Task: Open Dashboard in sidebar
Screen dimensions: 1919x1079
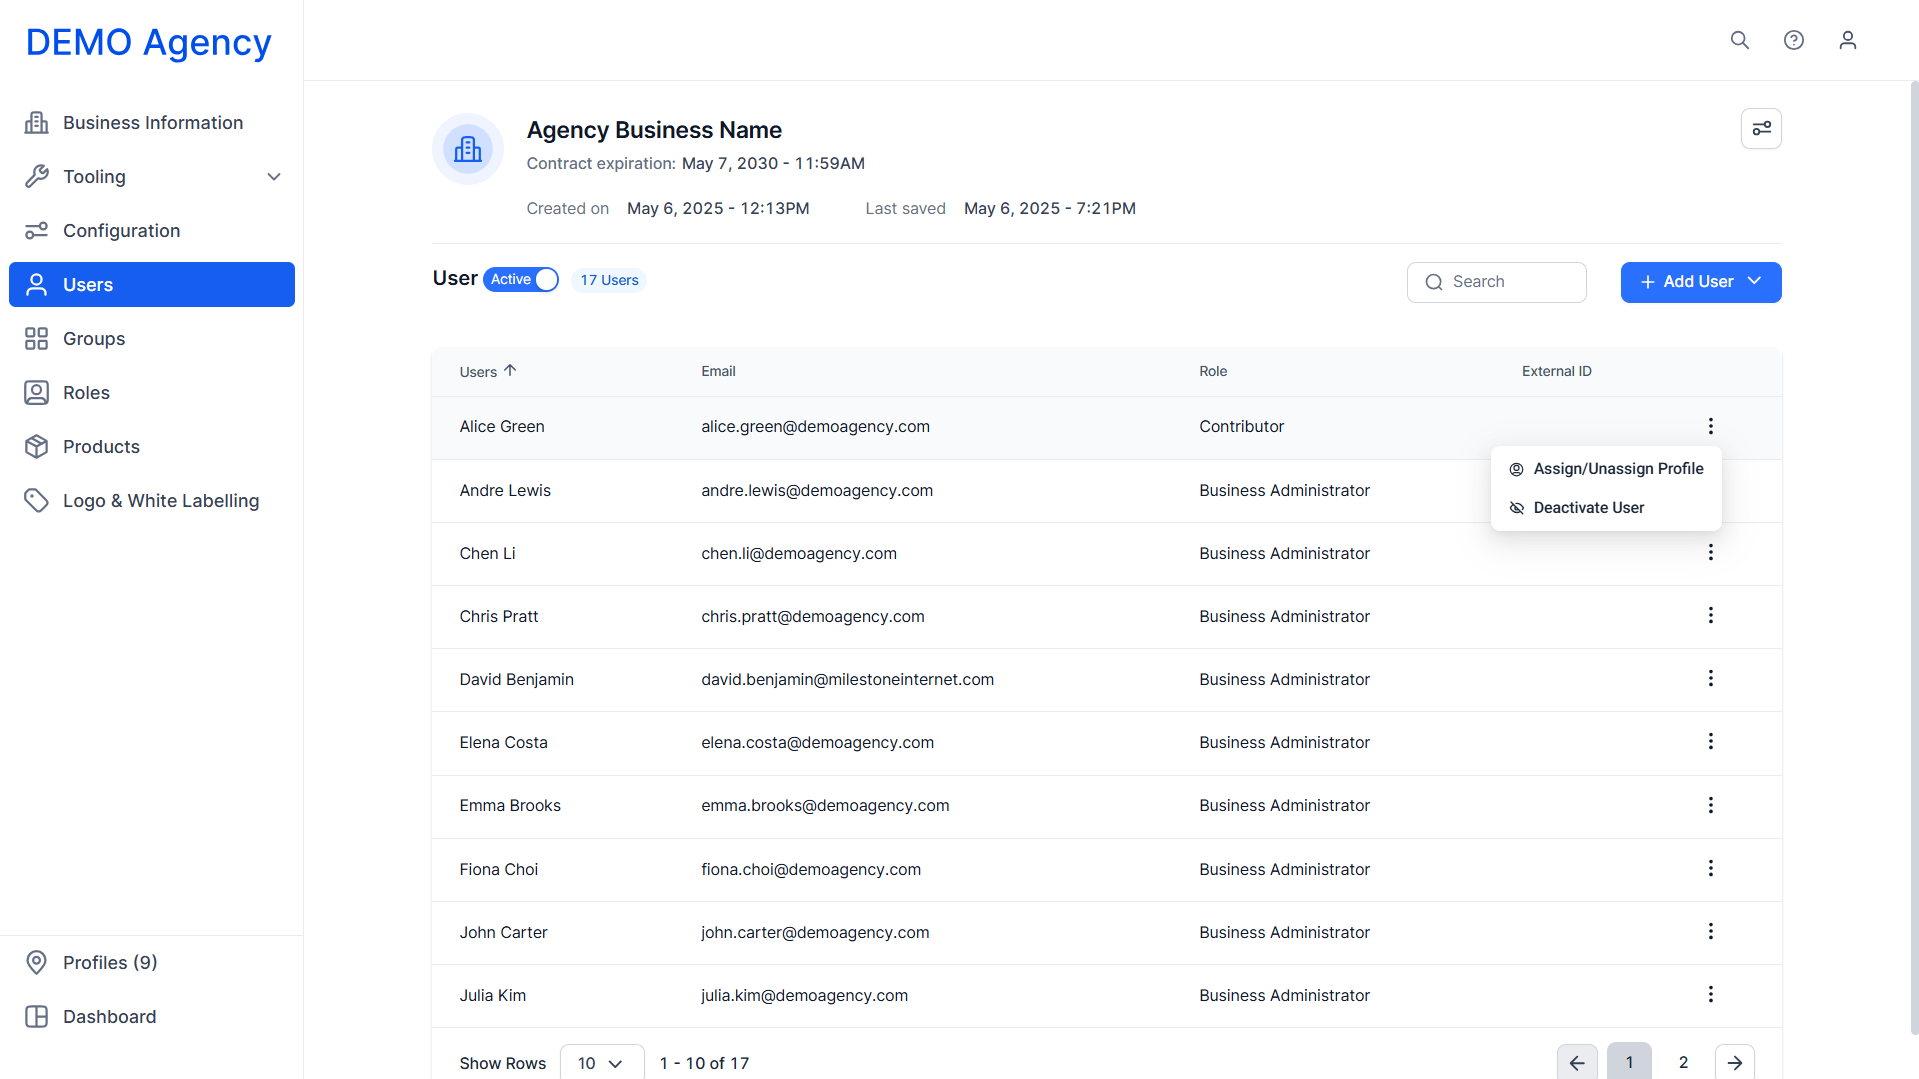Action: pyautogui.click(x=152, y=1017)
